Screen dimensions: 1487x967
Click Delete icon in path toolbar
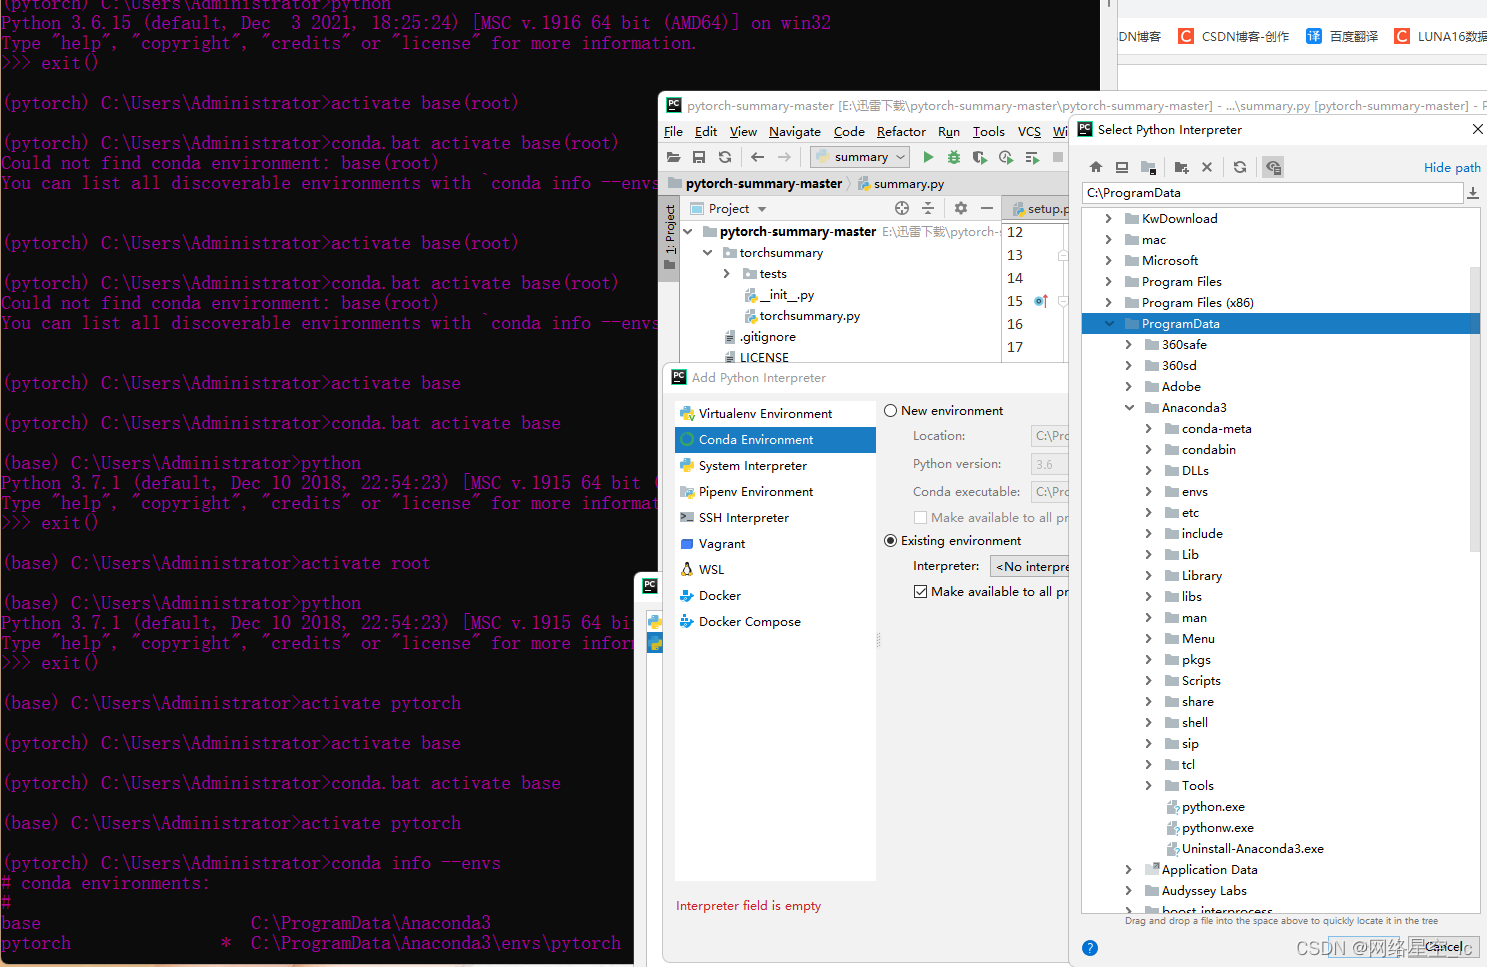pyautogui.click(x=1207, y=167)
